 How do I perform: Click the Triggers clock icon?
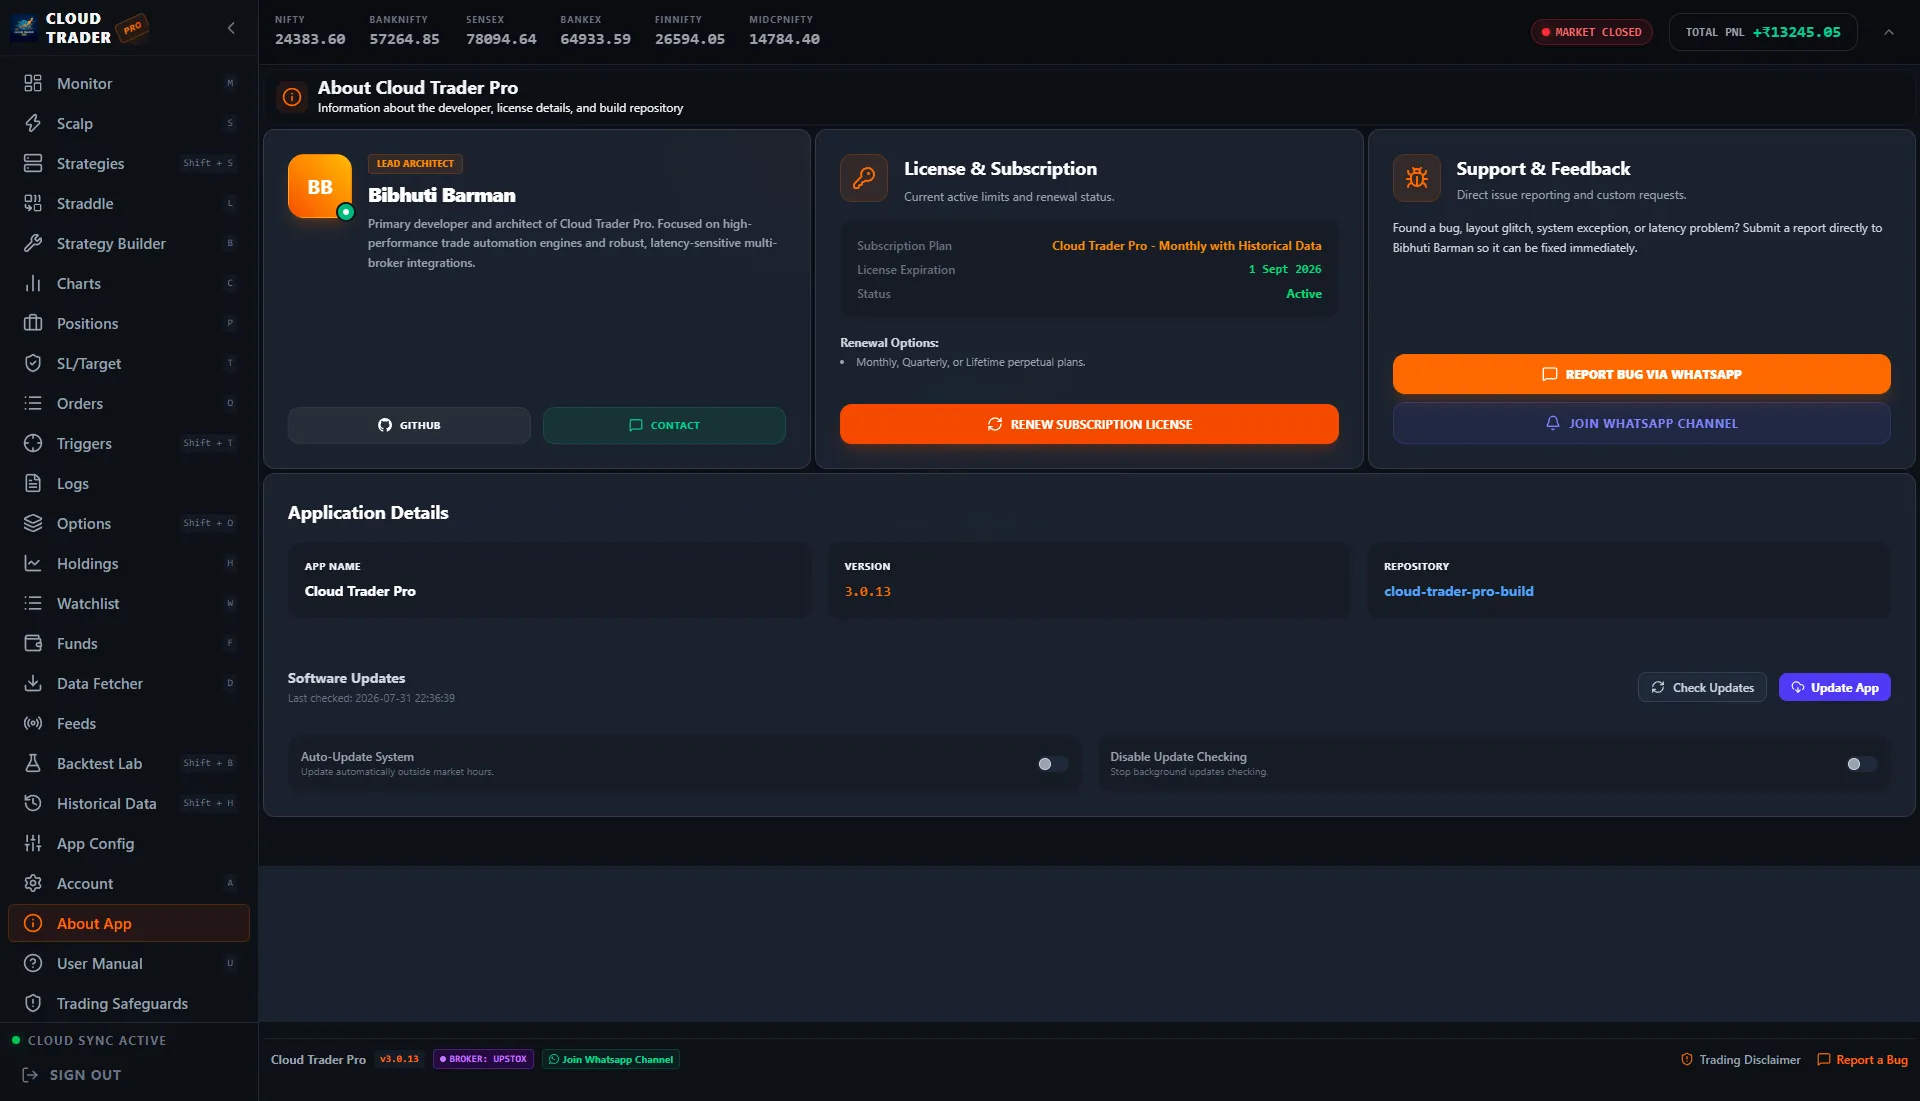coord(33,443)
